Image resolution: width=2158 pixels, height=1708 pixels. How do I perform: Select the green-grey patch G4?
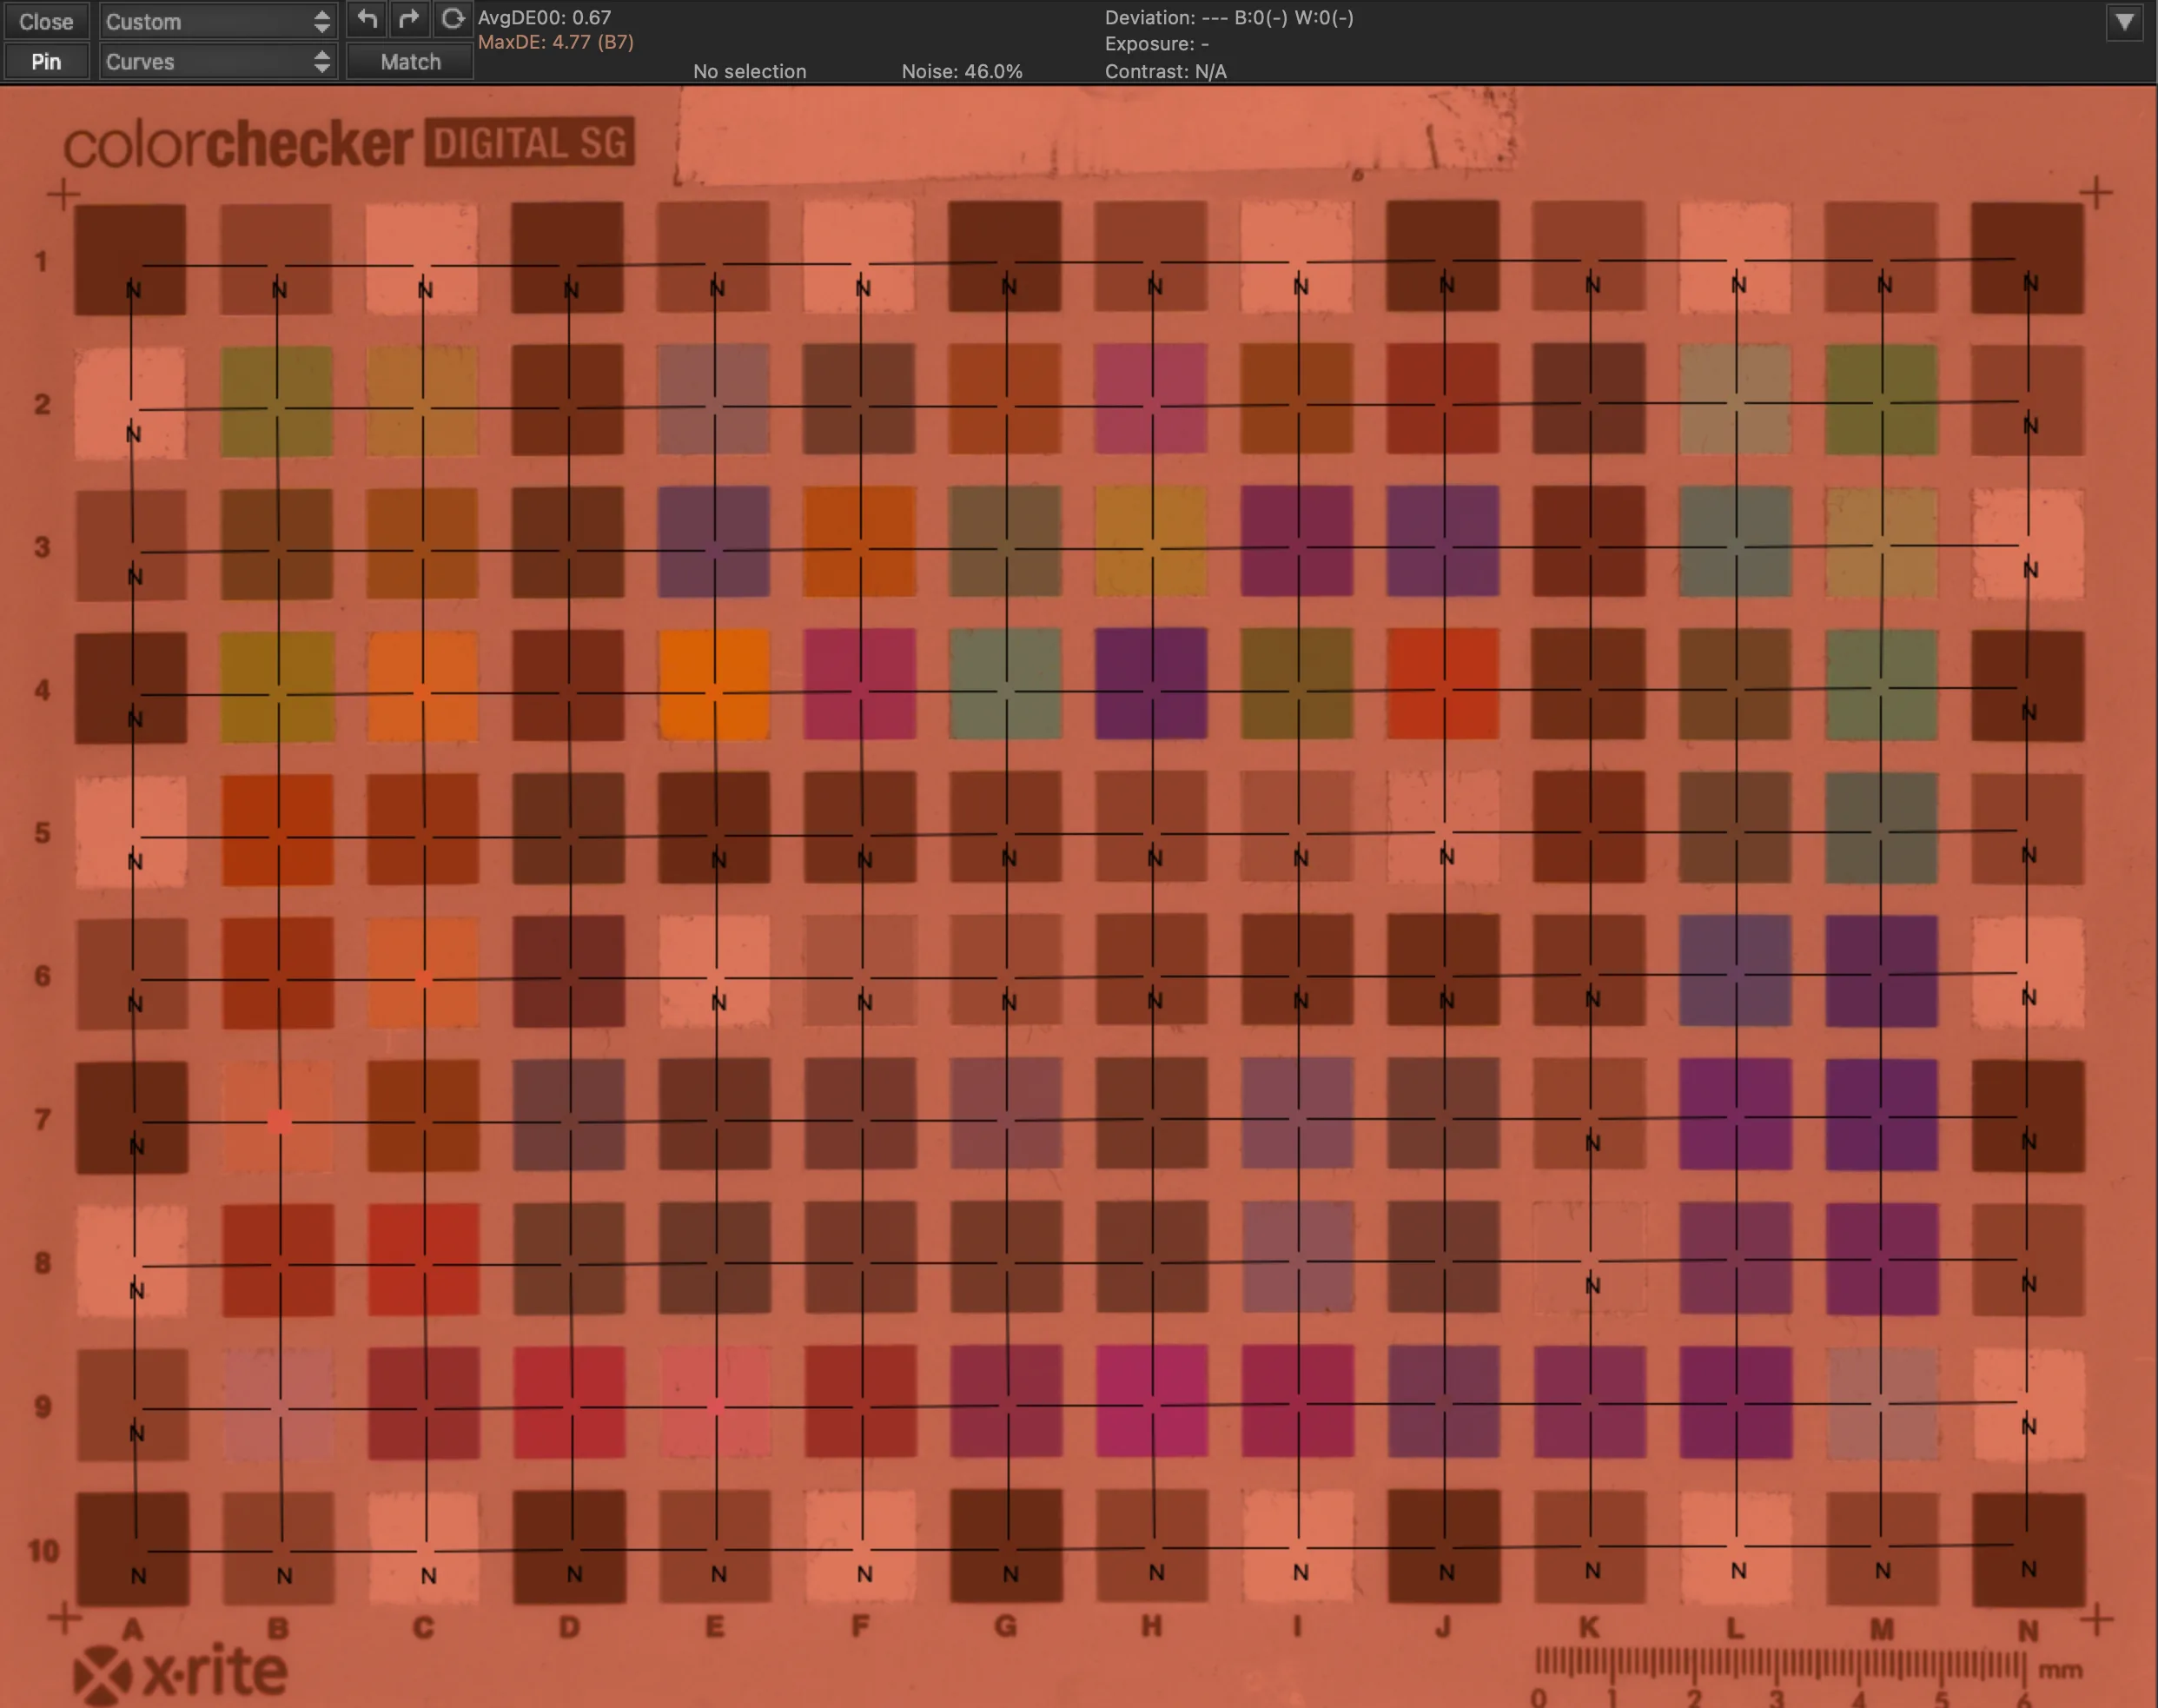point(1005,684)
